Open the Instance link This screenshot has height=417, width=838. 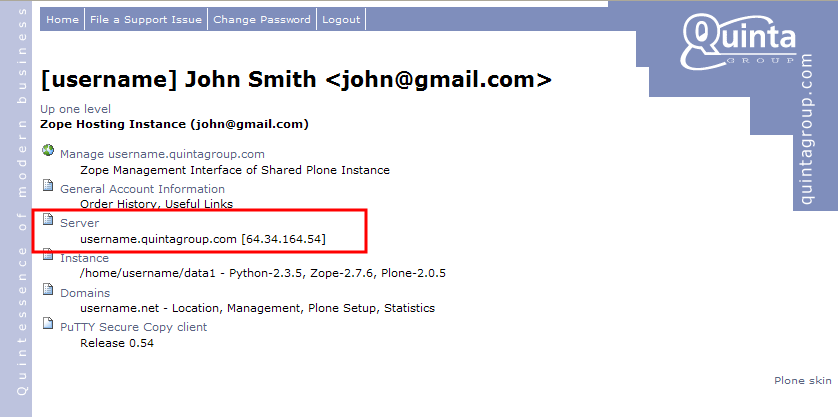pos(84,258)
